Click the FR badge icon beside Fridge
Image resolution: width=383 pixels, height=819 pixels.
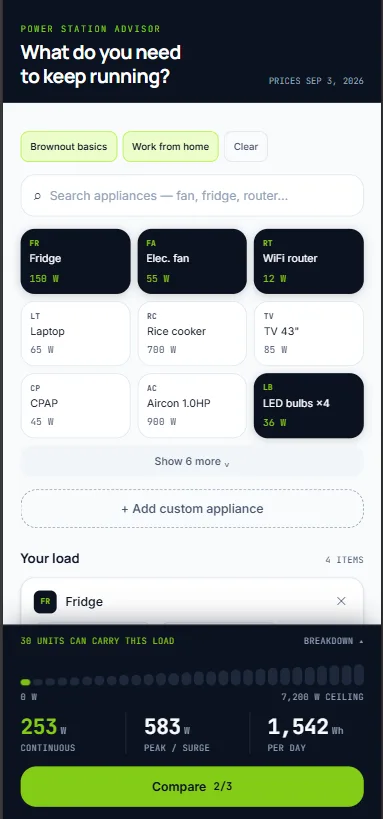tap(45, 601)
